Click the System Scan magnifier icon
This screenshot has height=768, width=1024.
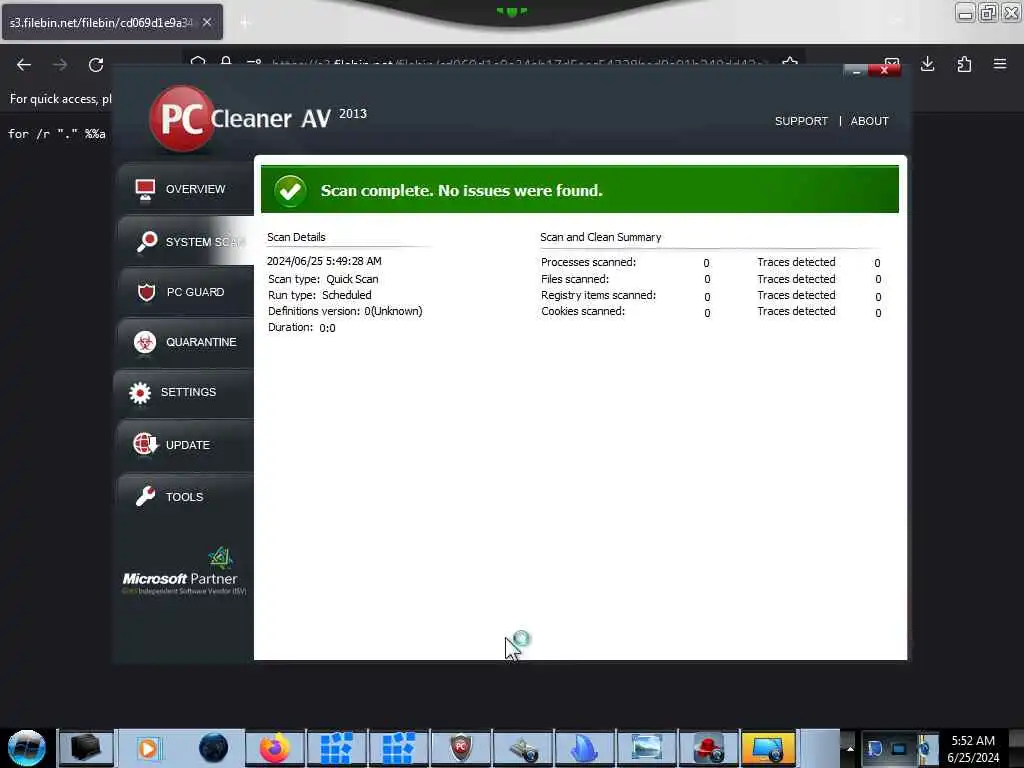(x=146, y=242)
